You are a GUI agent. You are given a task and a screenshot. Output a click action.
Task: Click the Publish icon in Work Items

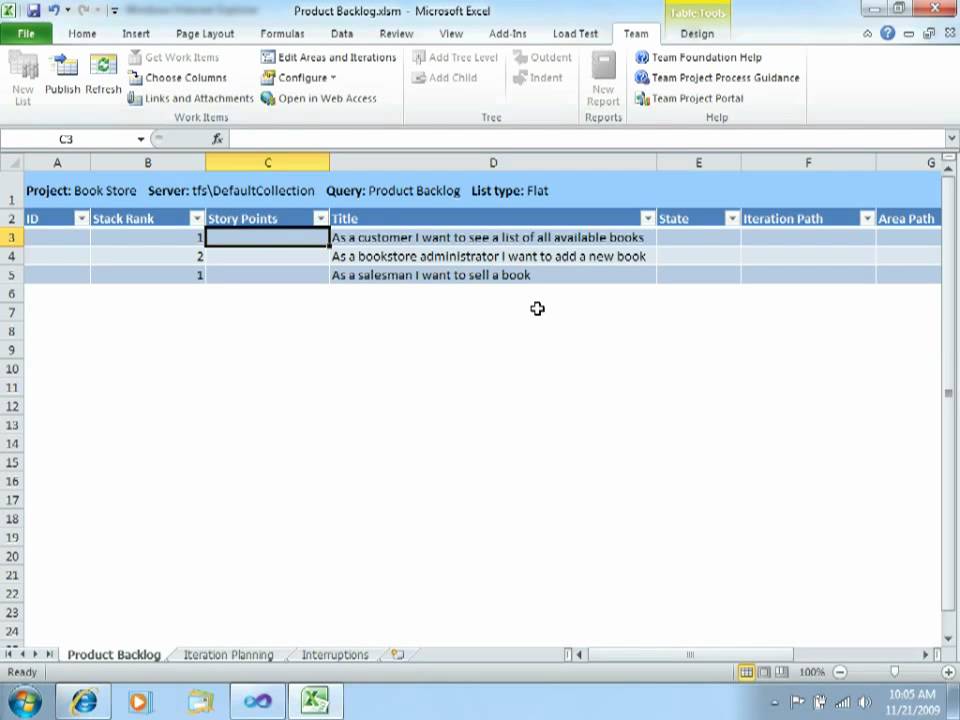coord(62,74)
